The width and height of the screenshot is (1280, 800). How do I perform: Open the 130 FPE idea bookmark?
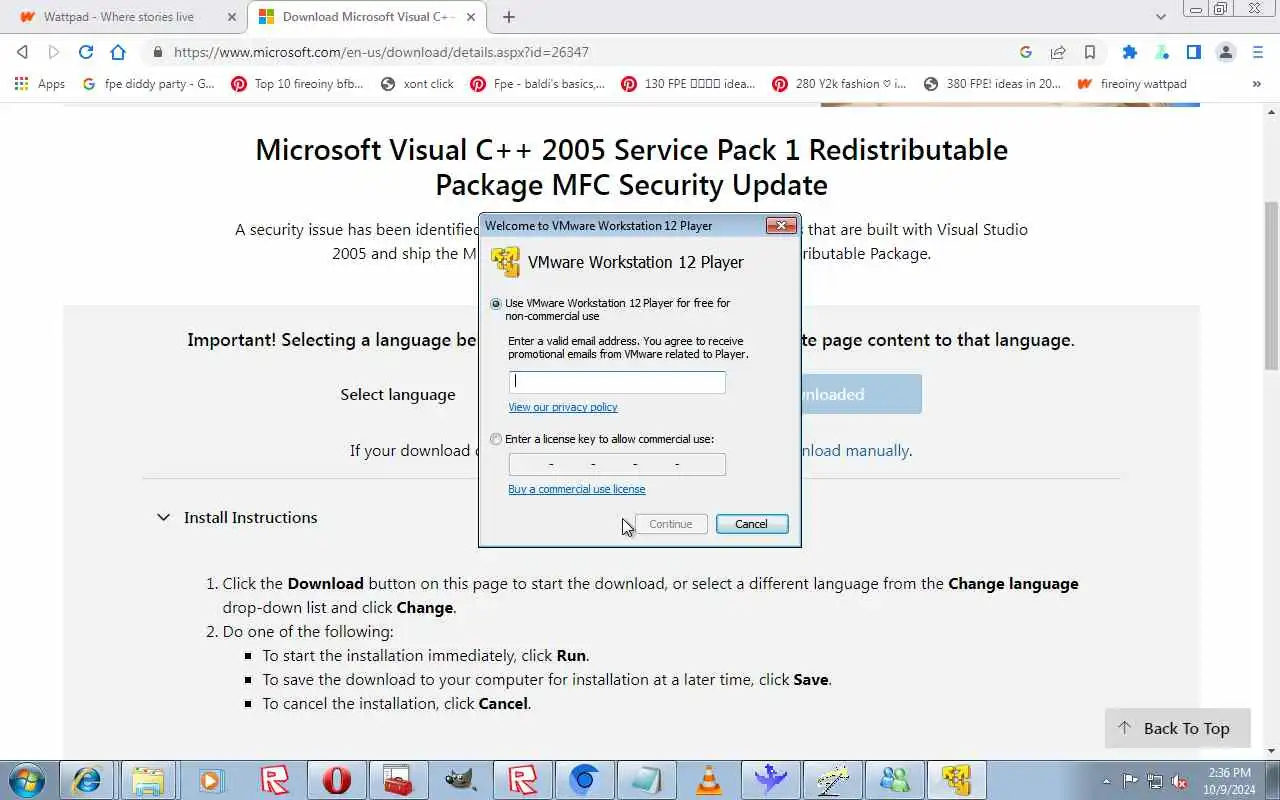[x=688, y=84]
